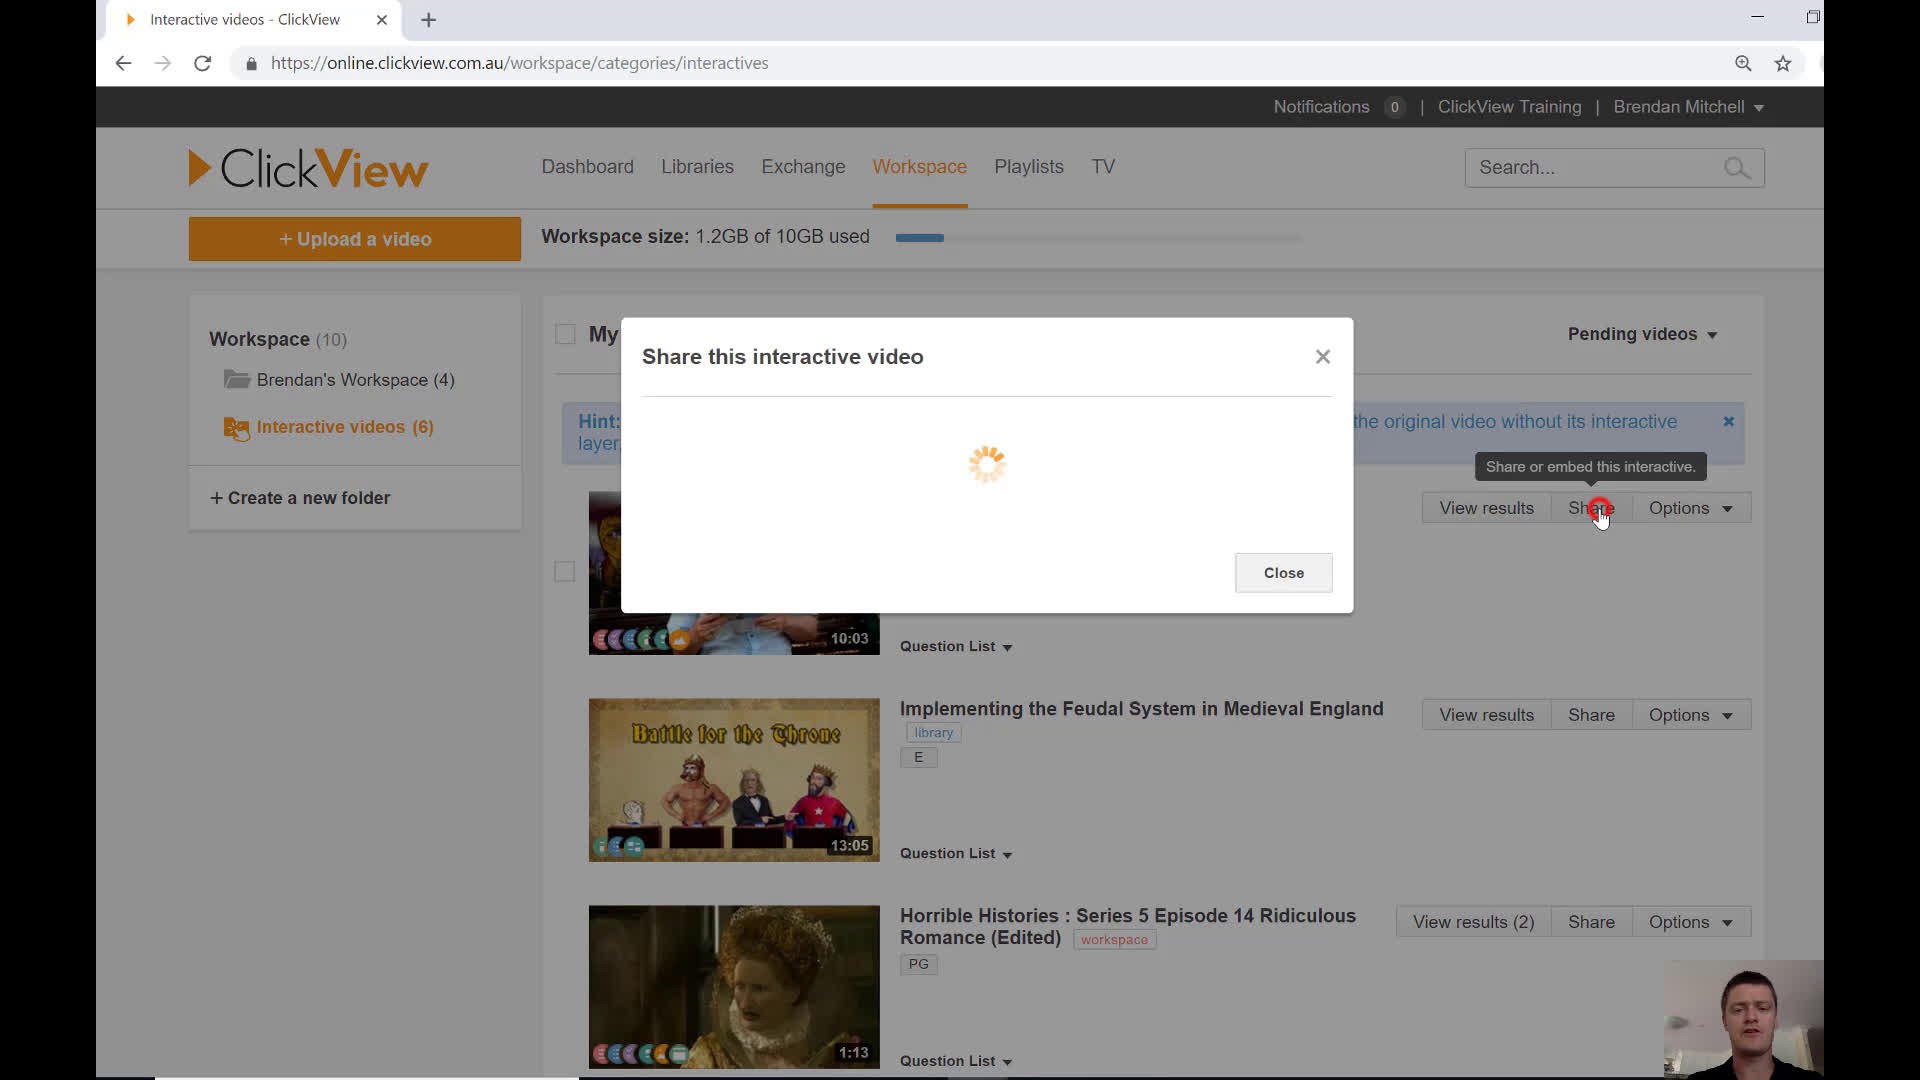Image resolution: width=1920 pixels, height=1080 pixels.
Task: Click the Interactive videos folder icon
Action: click(x=237, y=428)
